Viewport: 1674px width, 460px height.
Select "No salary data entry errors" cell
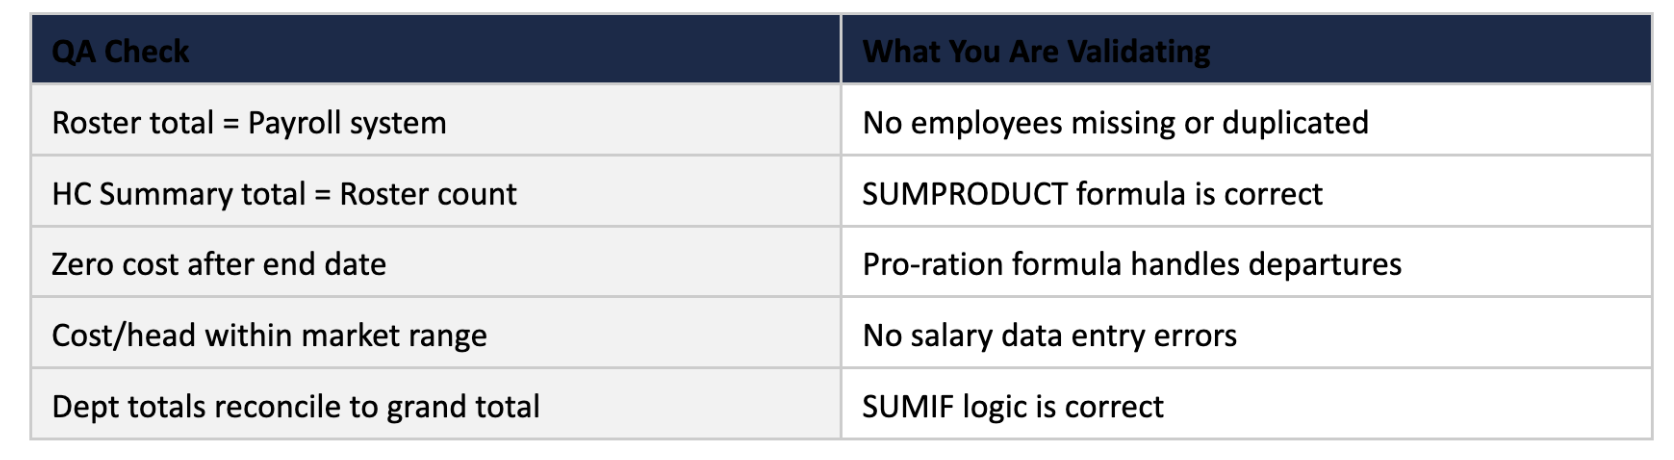click(1049, 336)
